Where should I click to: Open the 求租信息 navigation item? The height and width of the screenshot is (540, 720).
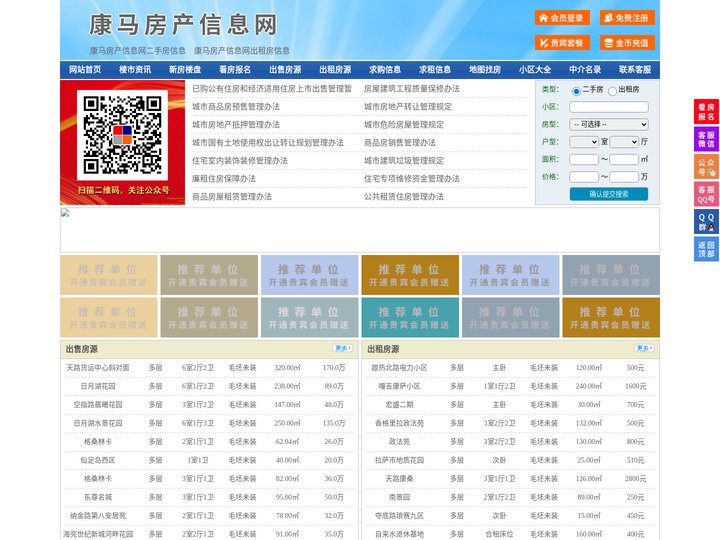coord(435,70)
